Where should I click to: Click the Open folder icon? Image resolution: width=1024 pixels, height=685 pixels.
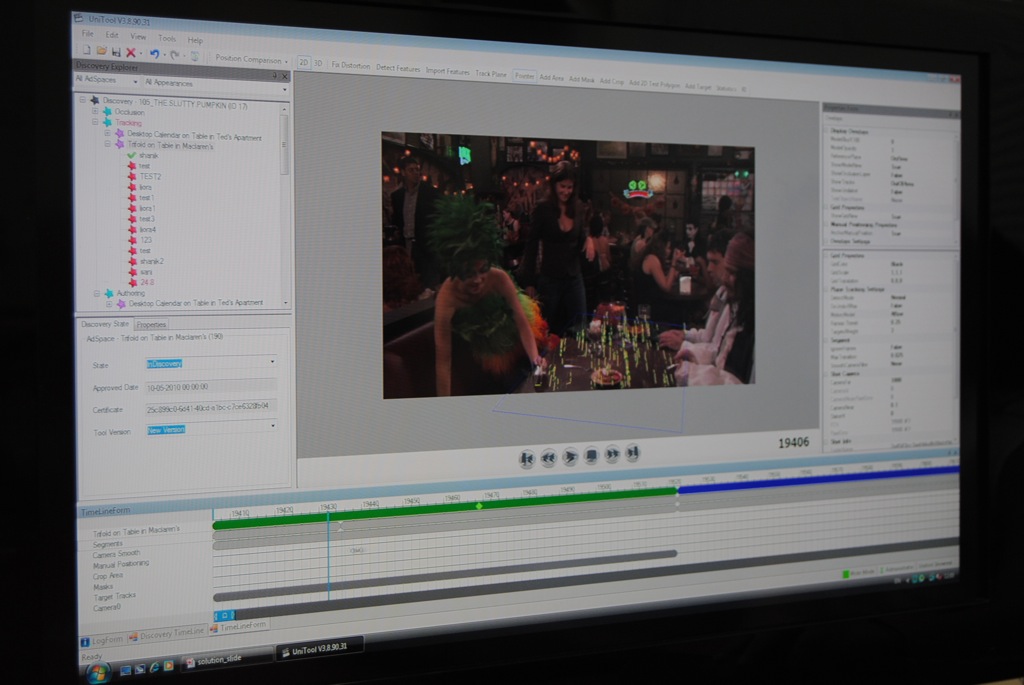(101, 51)
